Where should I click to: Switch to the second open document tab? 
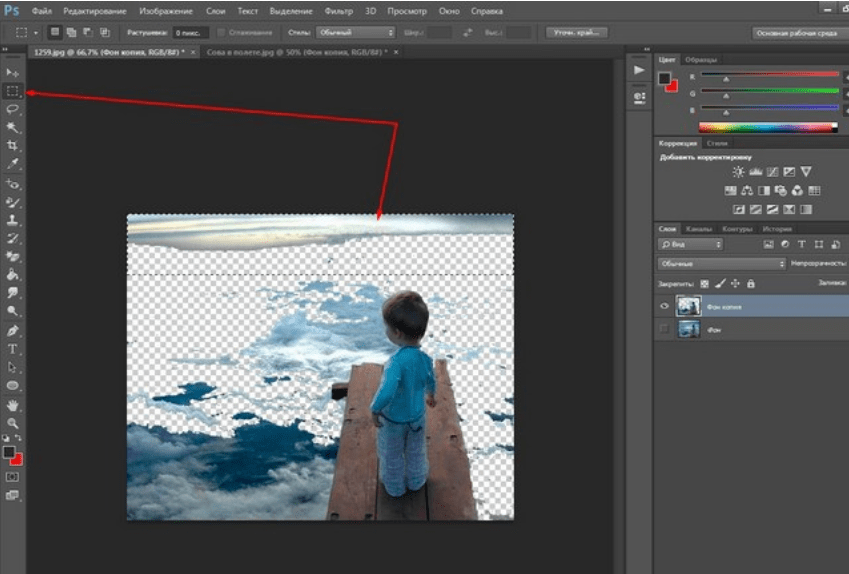[297, 53]
